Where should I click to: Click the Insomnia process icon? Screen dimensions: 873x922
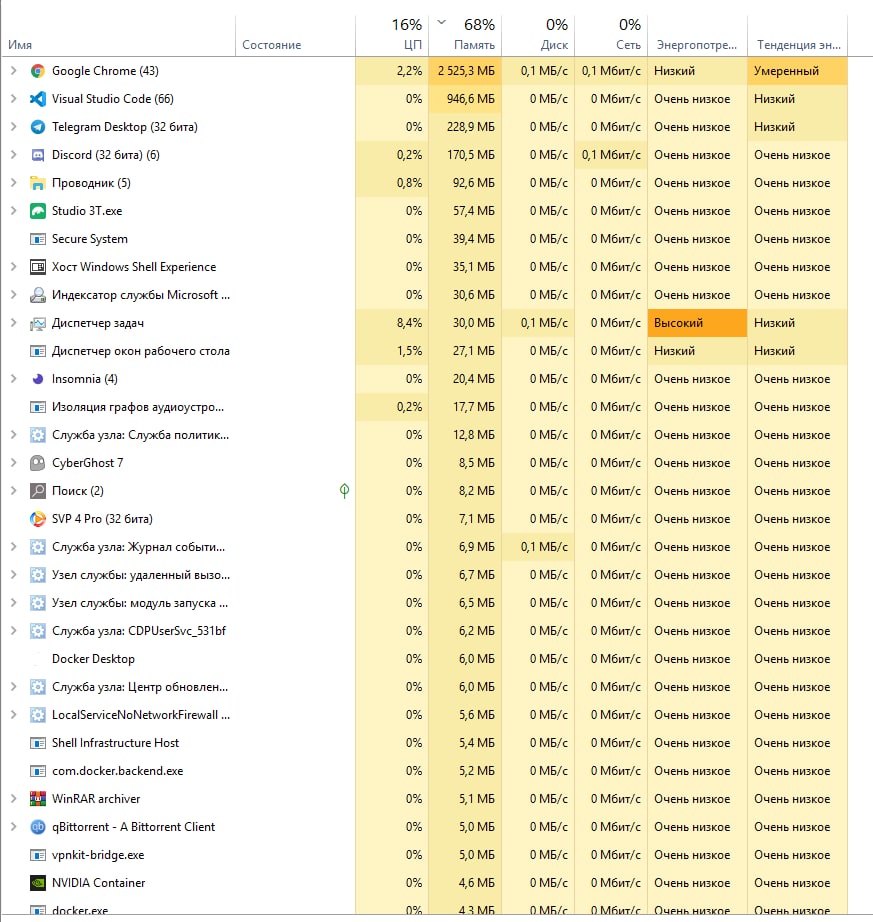click(x=38, y=379)
